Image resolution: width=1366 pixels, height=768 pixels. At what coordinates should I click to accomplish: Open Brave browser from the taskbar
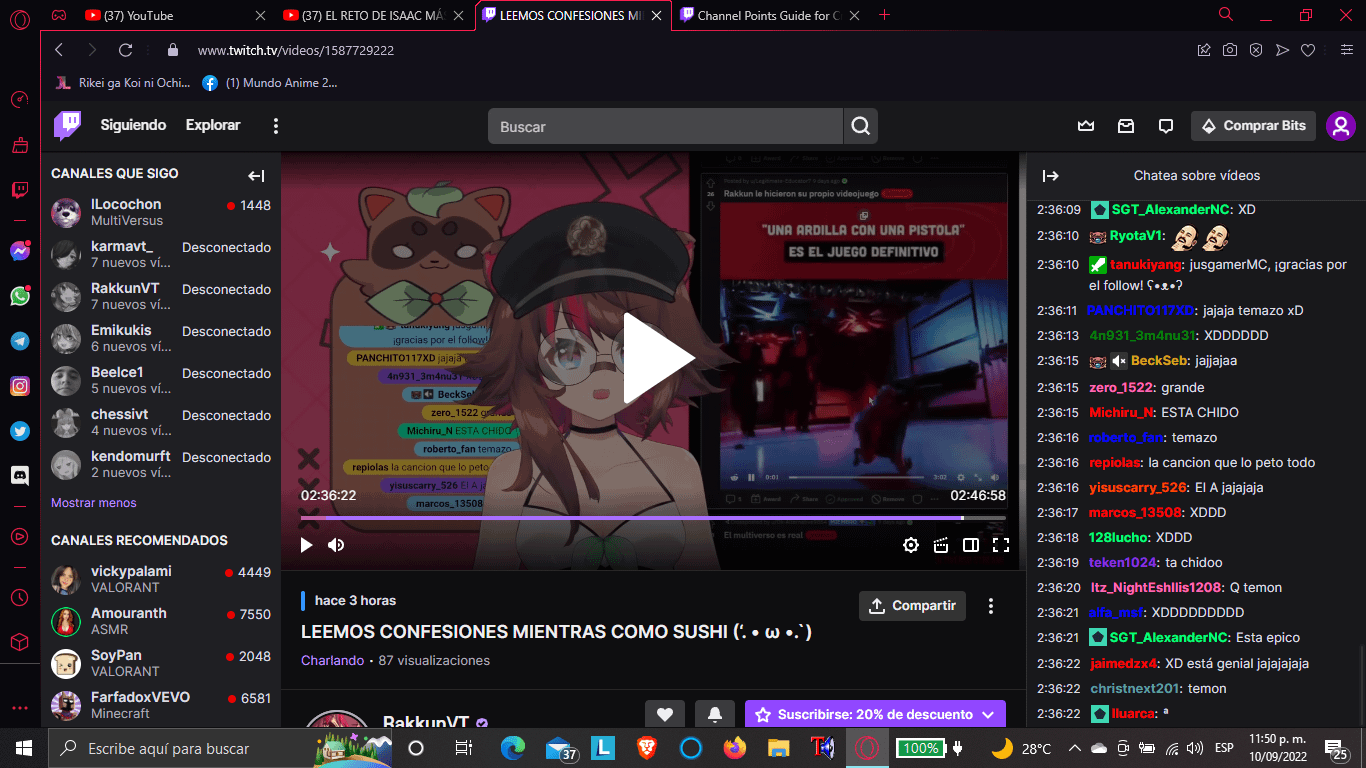(x=647, y=747)
